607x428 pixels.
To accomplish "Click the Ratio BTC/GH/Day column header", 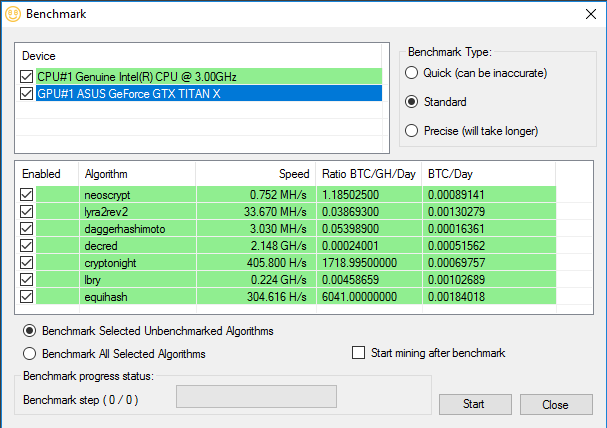I will click(369, 174).
